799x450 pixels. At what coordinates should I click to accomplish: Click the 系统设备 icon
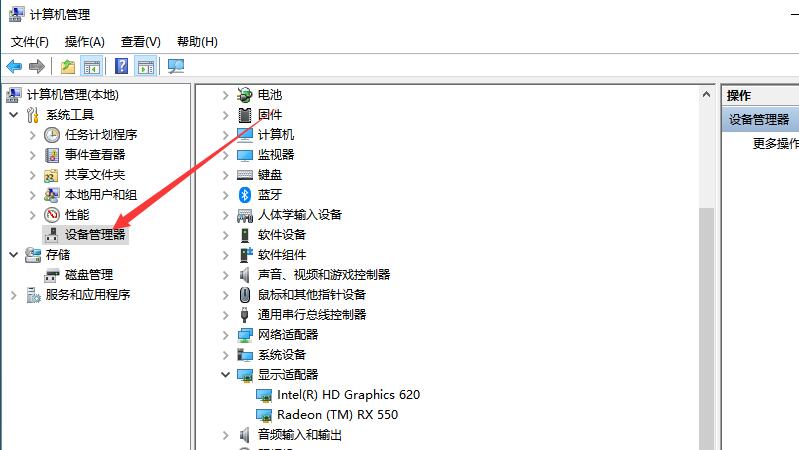pos(245,355)
